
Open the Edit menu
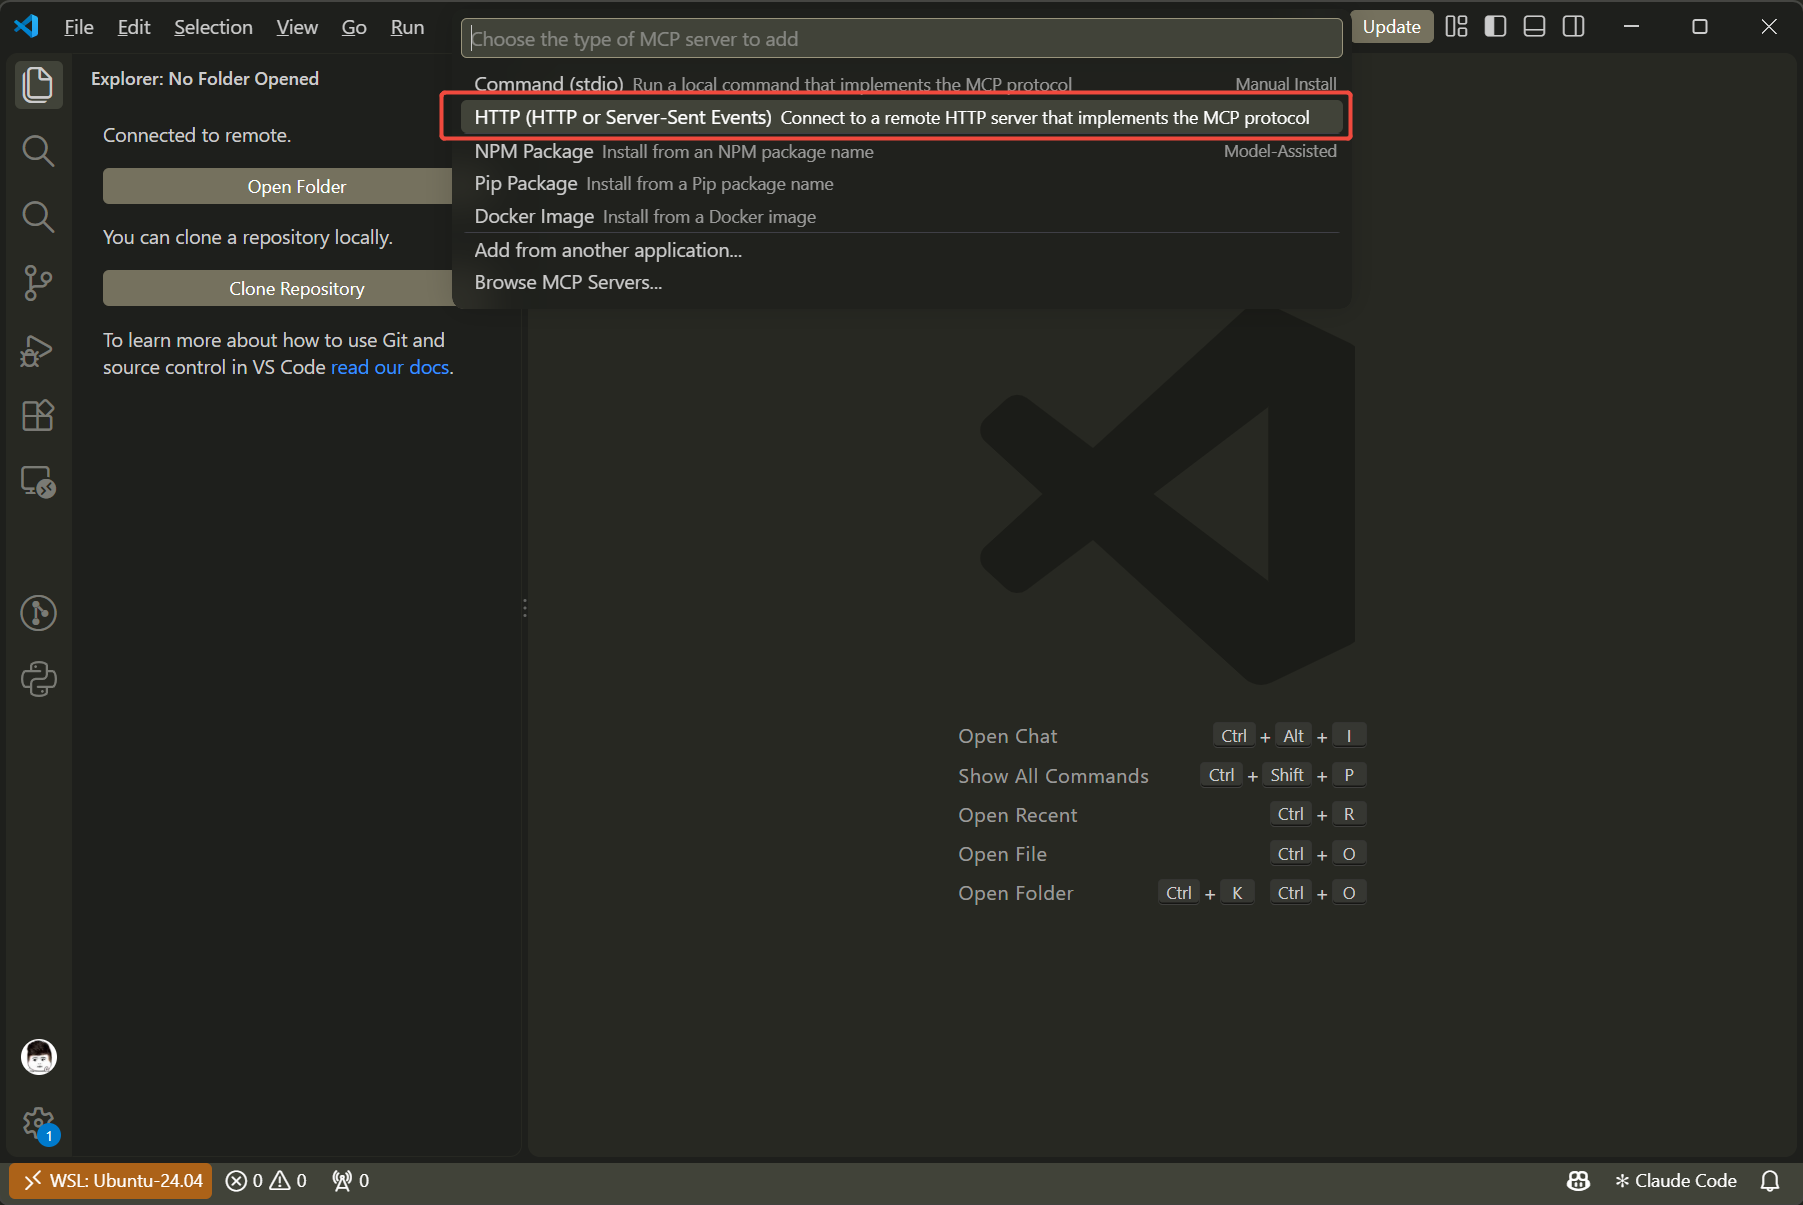pos(134,27)
